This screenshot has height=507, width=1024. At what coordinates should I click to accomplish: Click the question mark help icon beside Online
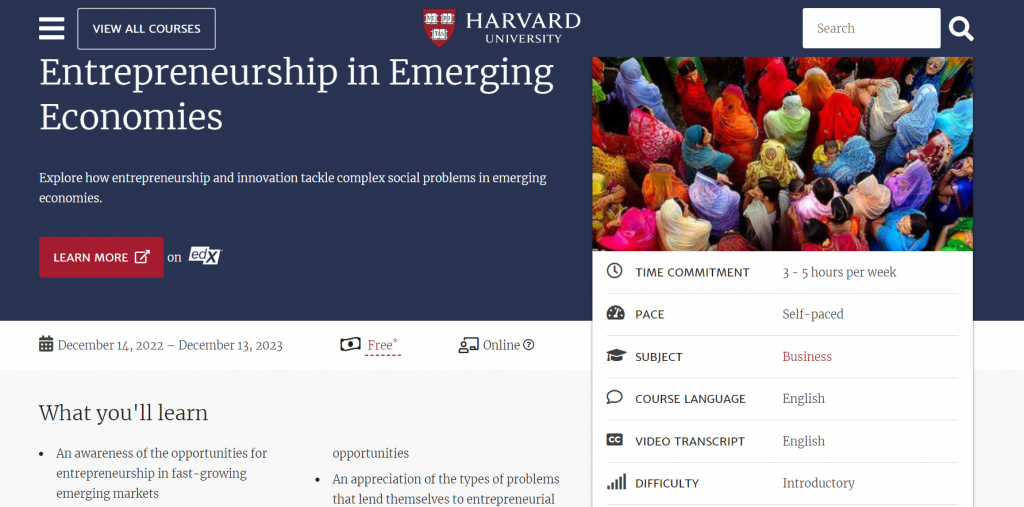[x=529, y=345]
